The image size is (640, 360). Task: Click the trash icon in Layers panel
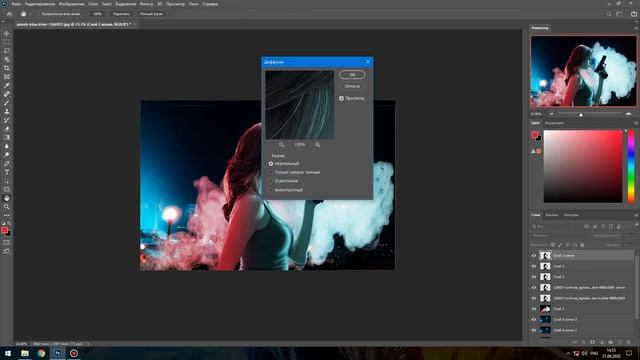coord(628,342)
